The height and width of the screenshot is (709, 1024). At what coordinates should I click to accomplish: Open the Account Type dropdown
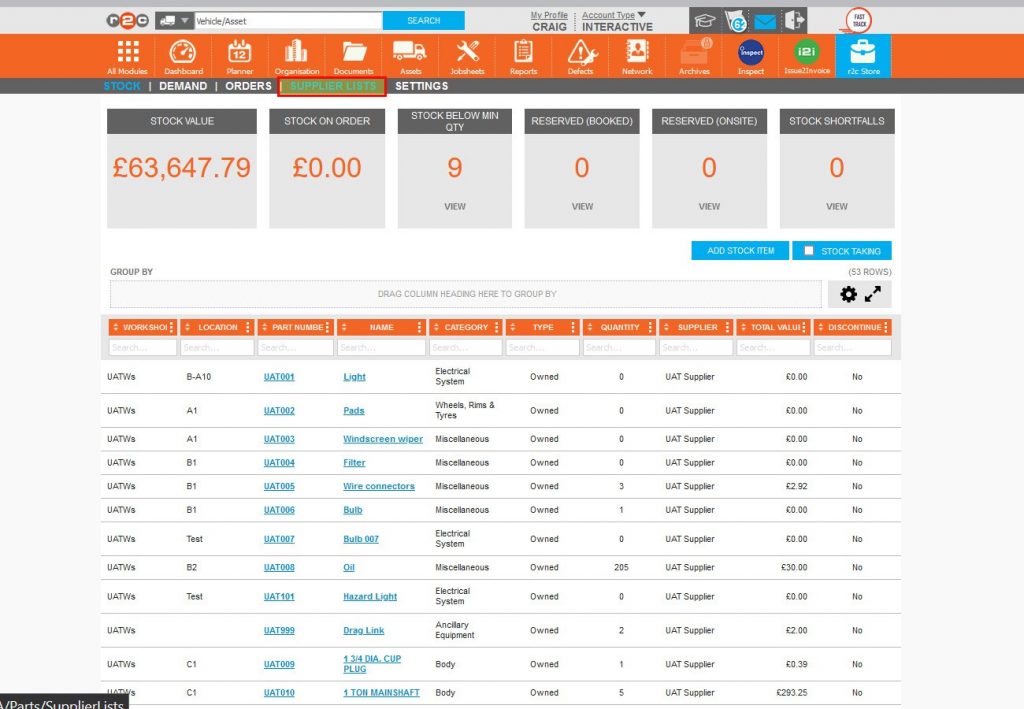click(614, 17)
